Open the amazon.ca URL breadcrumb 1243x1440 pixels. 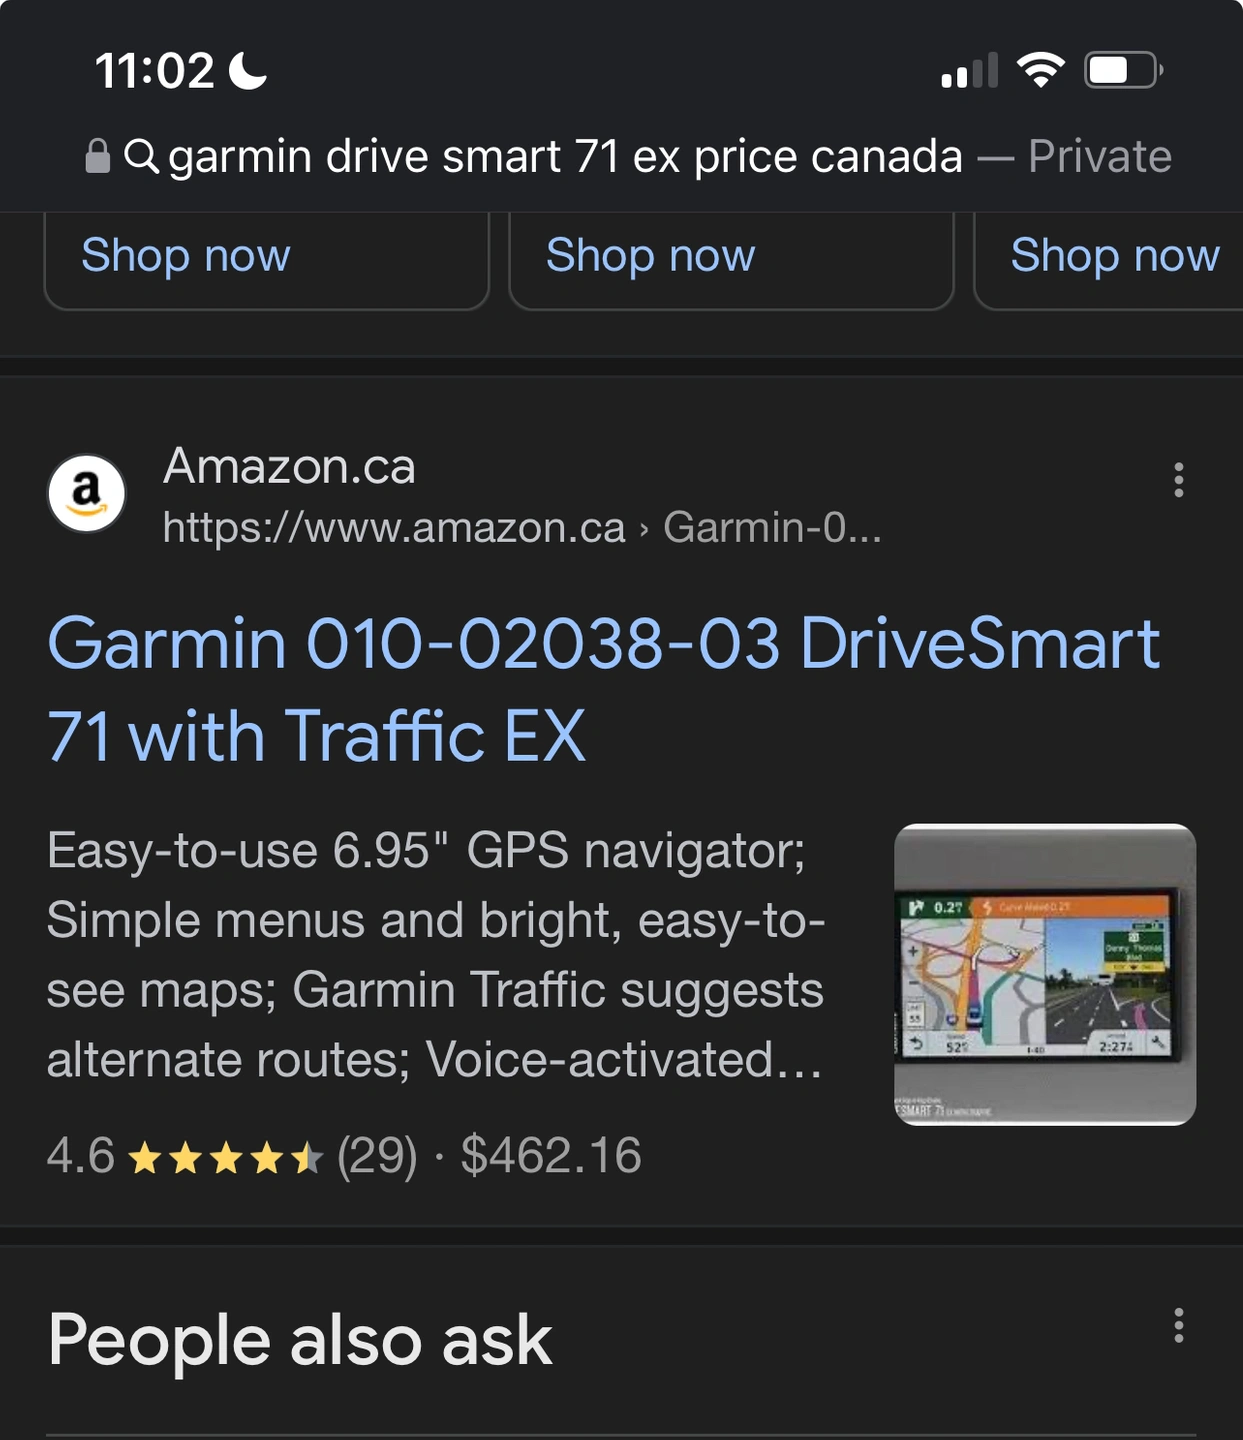522,527
